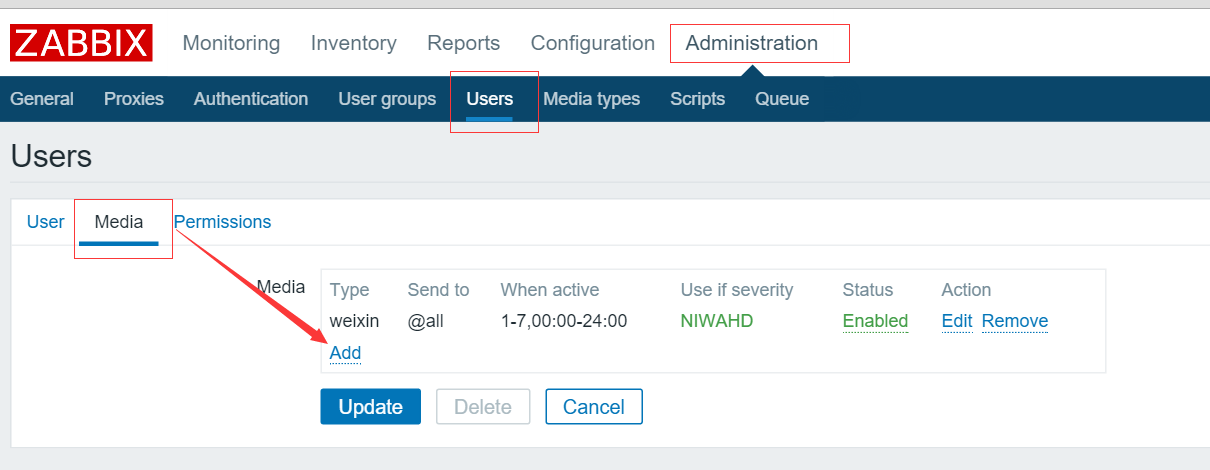Image resolution: width=1210 pixels, height=470 pixels.
Task: Select the Users submenu item
Action: point(490,99)
